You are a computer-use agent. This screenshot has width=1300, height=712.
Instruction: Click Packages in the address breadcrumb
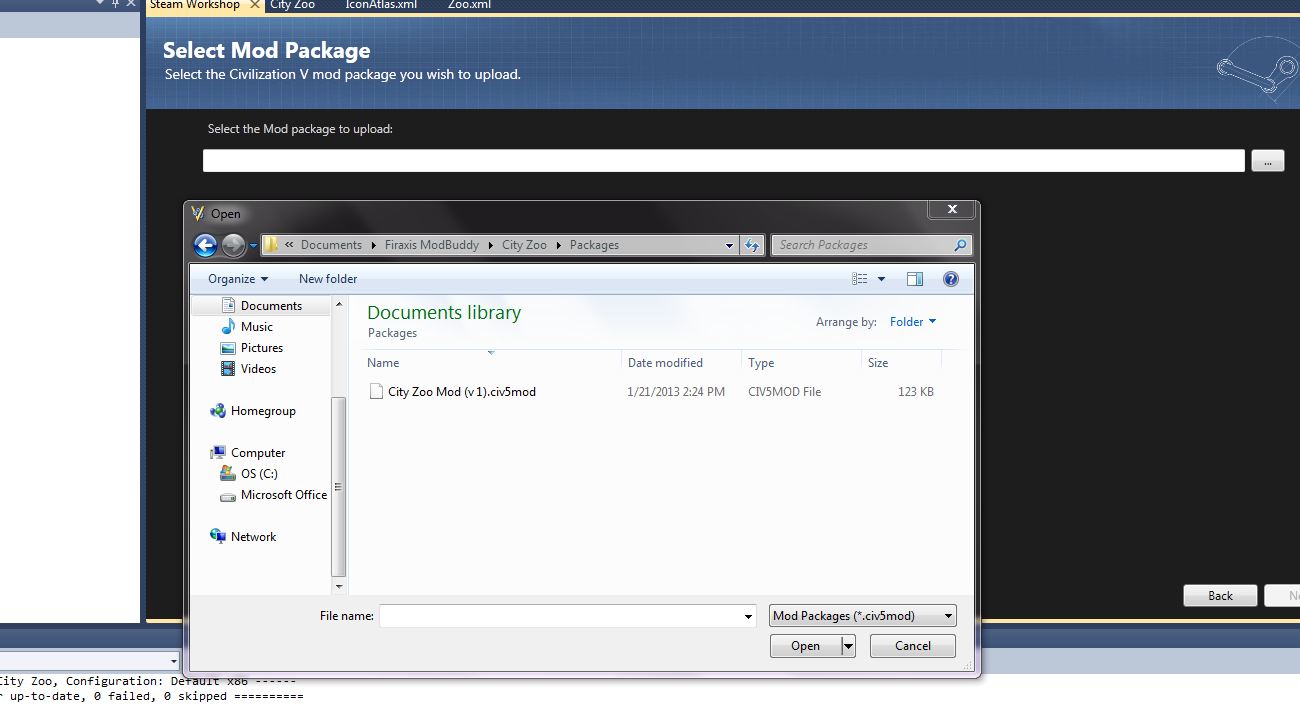pyautogui.click(x=594, y=245)
